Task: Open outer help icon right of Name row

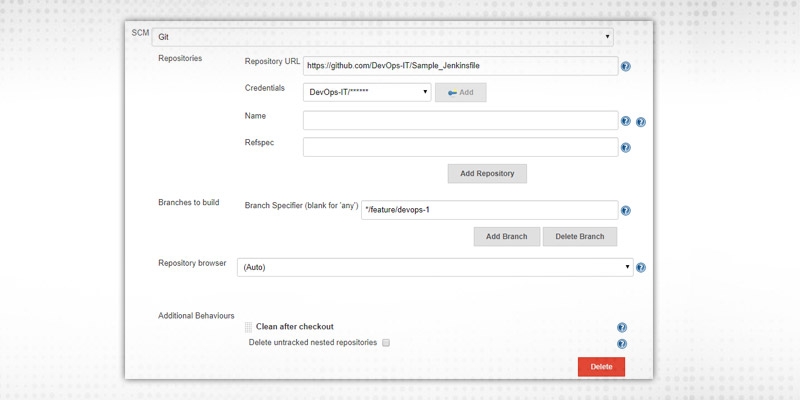Action: [x=641, y=122]
